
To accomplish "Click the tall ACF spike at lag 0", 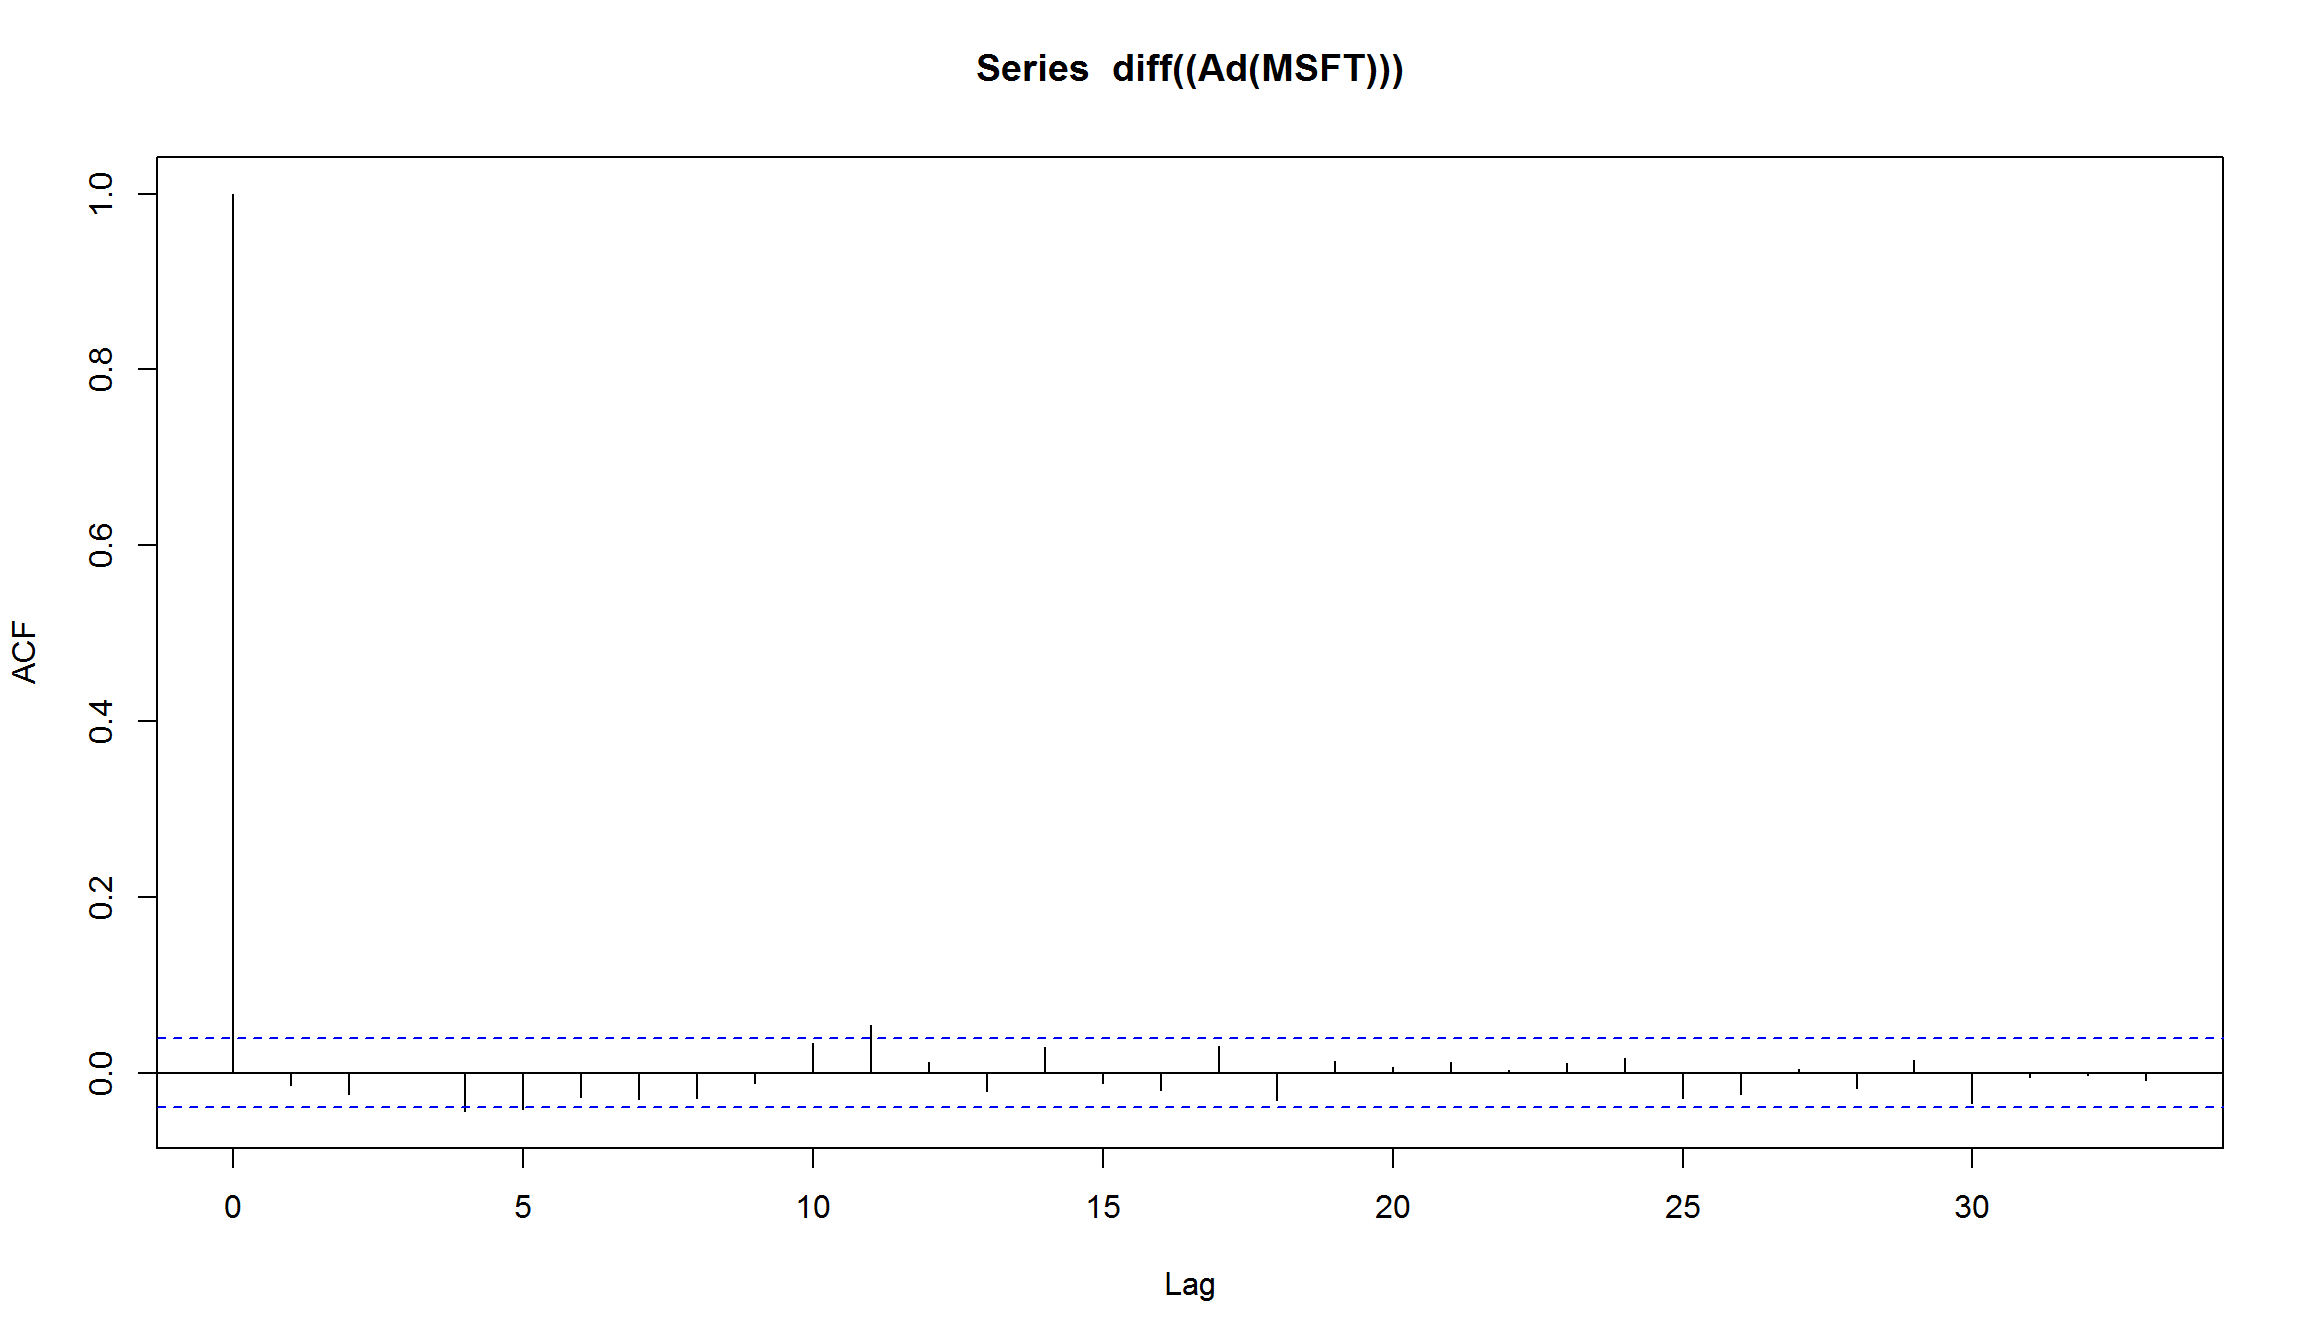I will (x=233, y=633).
